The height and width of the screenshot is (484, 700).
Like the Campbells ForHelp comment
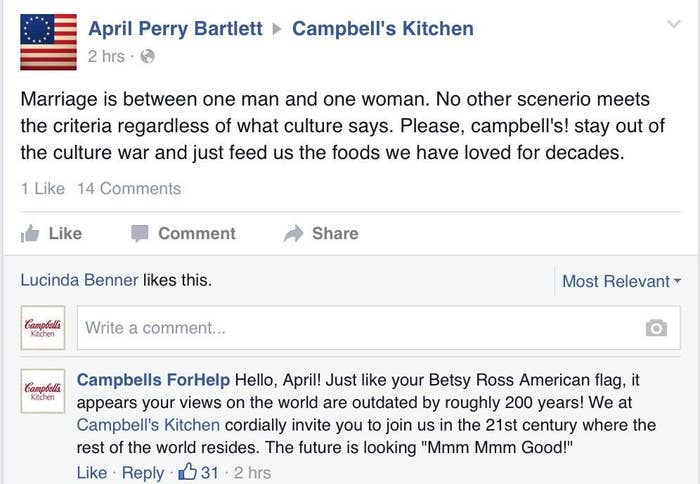[x=92, y=472]
